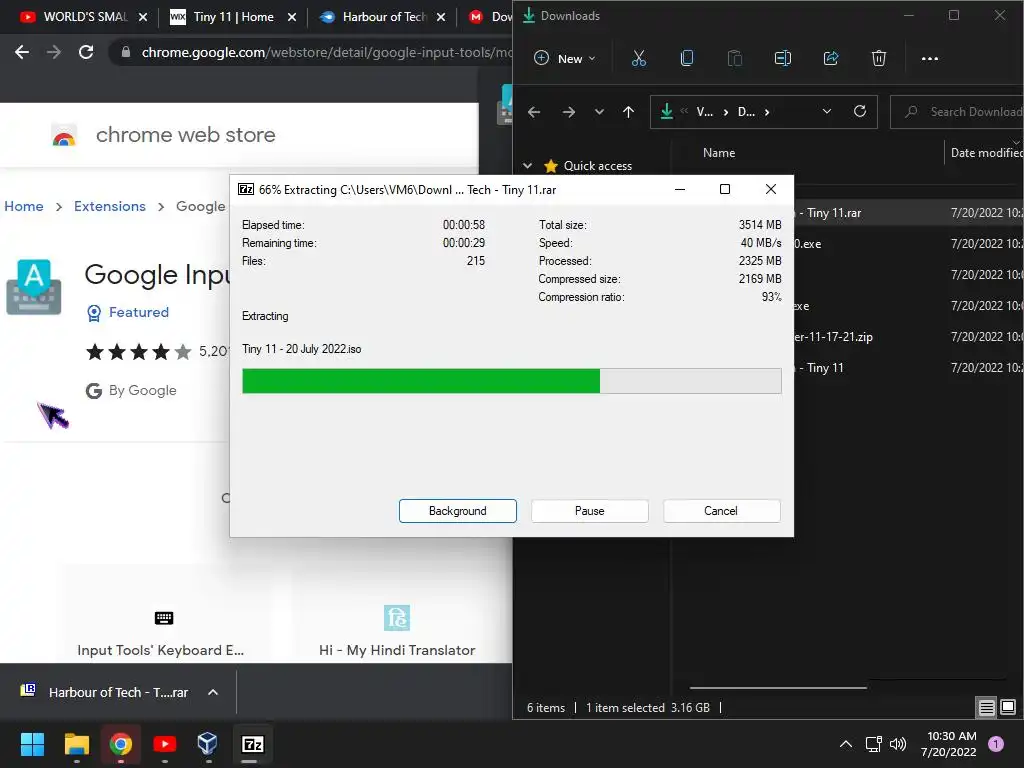1024x768 pixels.
Task: Click the Delete trash icon in Downloads toolbar
Action: [x=879, y=59]
